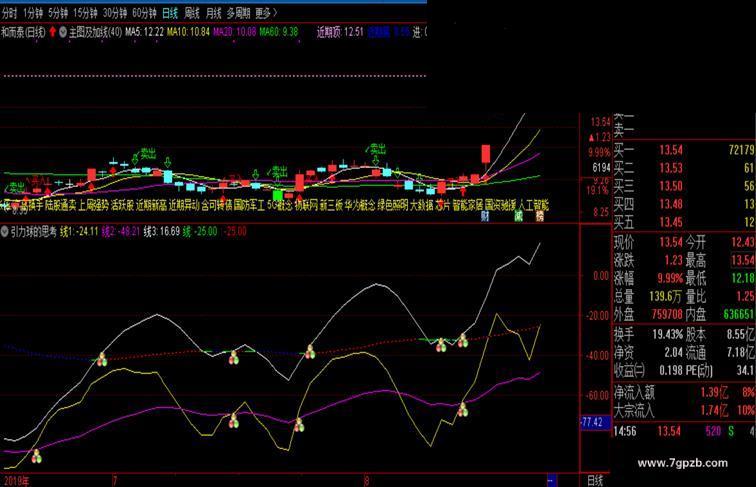Click the red up-arrow icon beside 和而泰(日线)
The width and height of the screenshot is (756, 487).
pos(53,32)
